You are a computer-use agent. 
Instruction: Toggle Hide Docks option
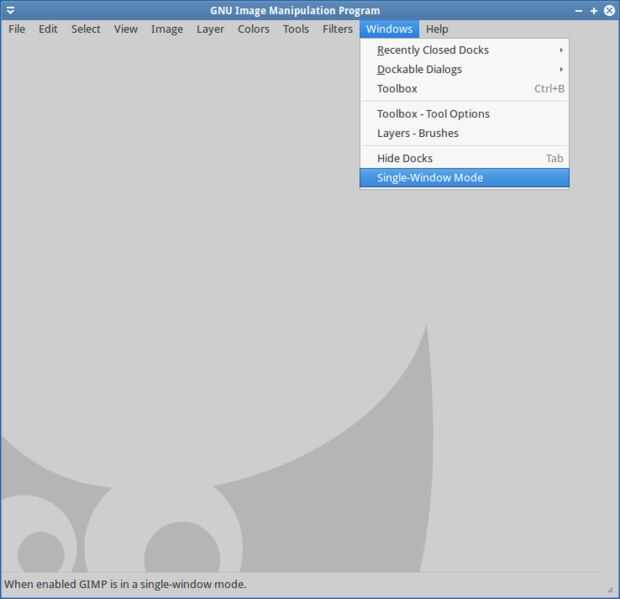465,158
